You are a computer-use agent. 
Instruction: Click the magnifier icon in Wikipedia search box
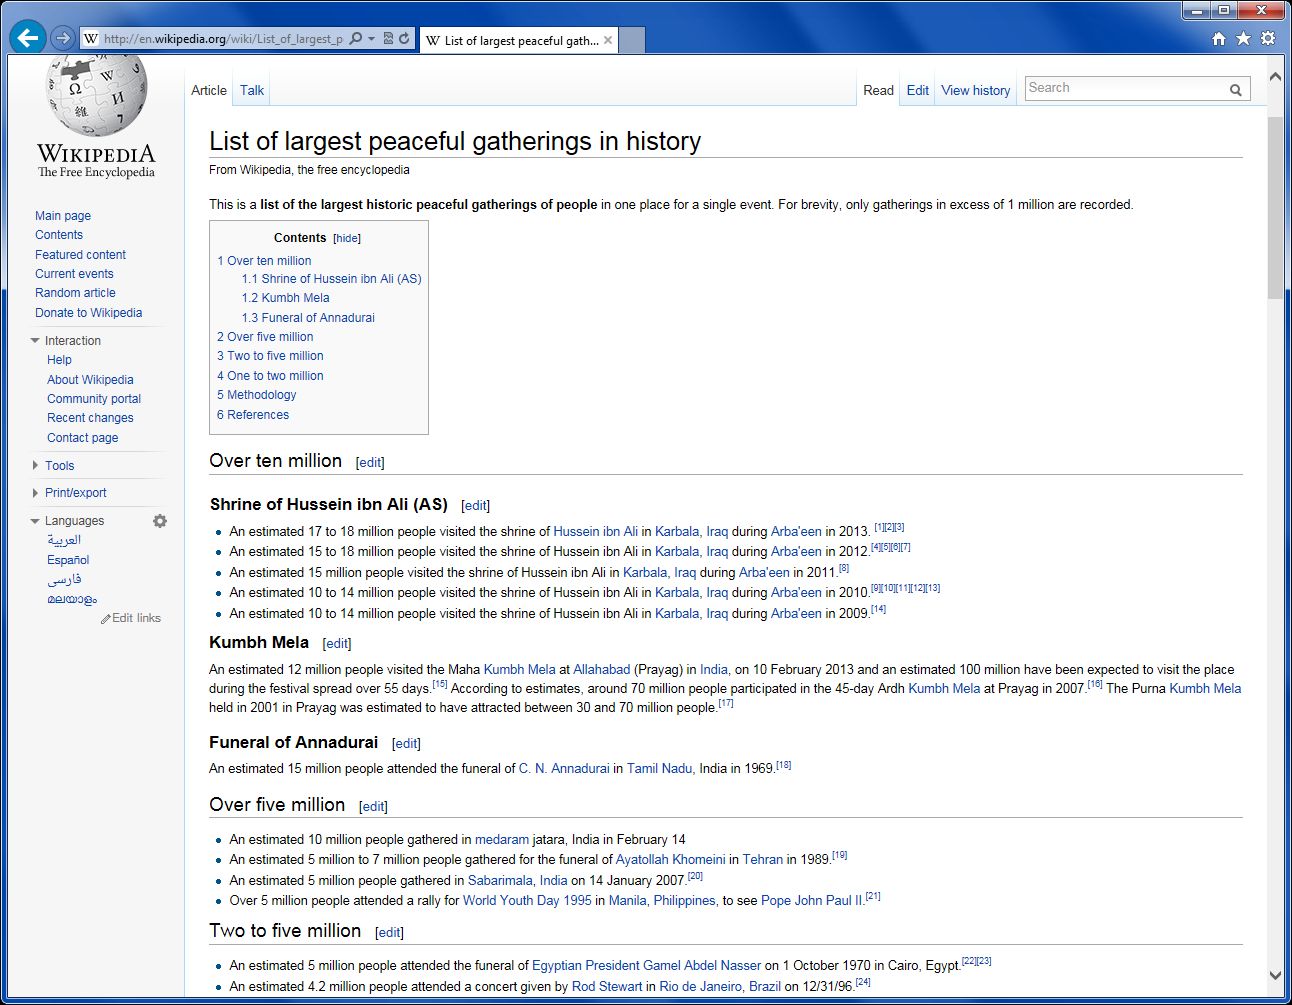pyautogui.click(x=1235, y=90)
